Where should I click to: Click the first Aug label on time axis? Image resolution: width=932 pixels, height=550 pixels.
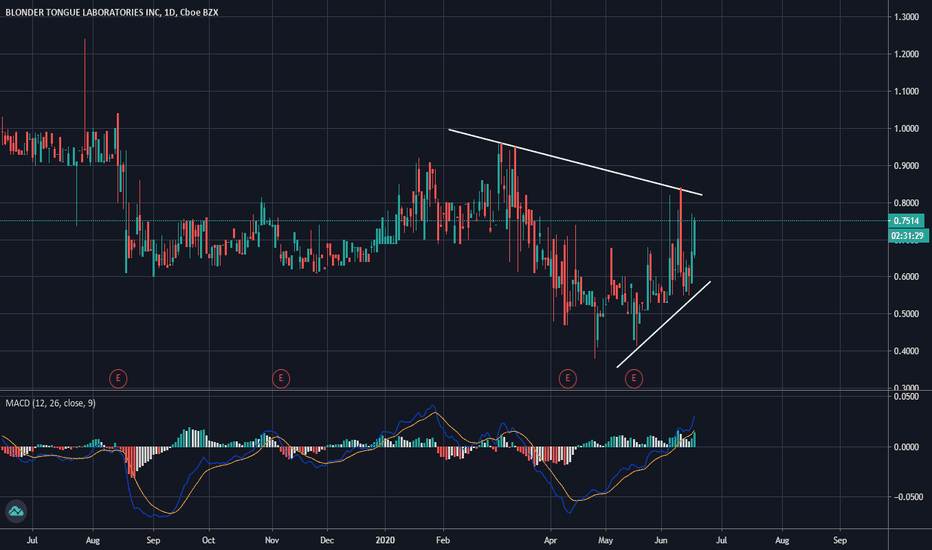tap(93, 540)
